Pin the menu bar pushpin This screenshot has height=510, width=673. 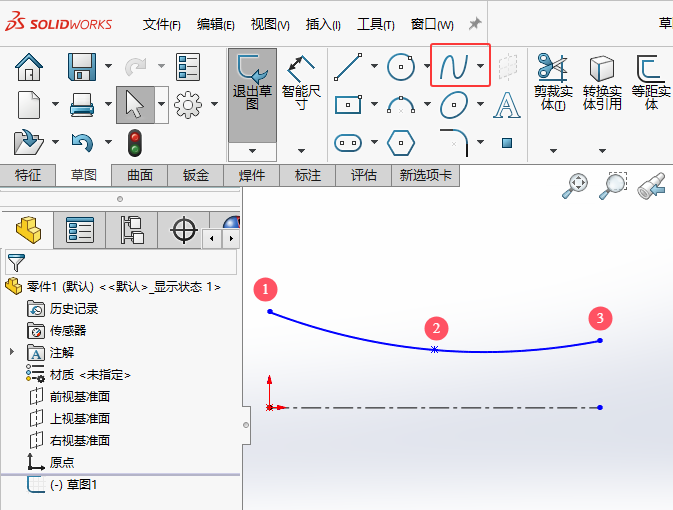click(475, 24)
